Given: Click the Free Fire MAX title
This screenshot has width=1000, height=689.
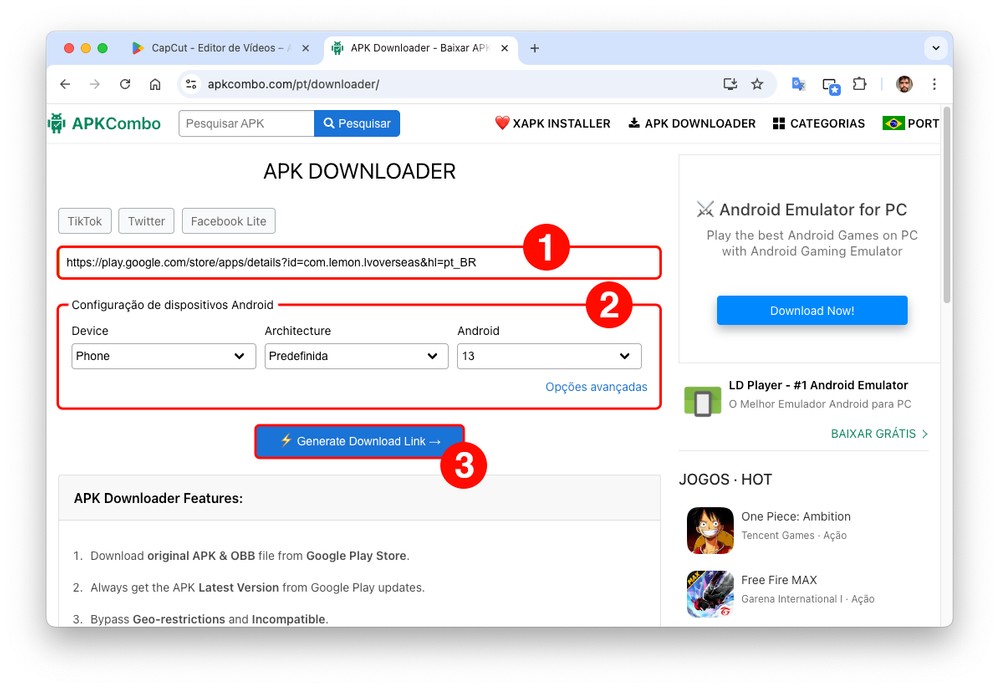Looking at the screenshot, I should [x=779, y=580].
